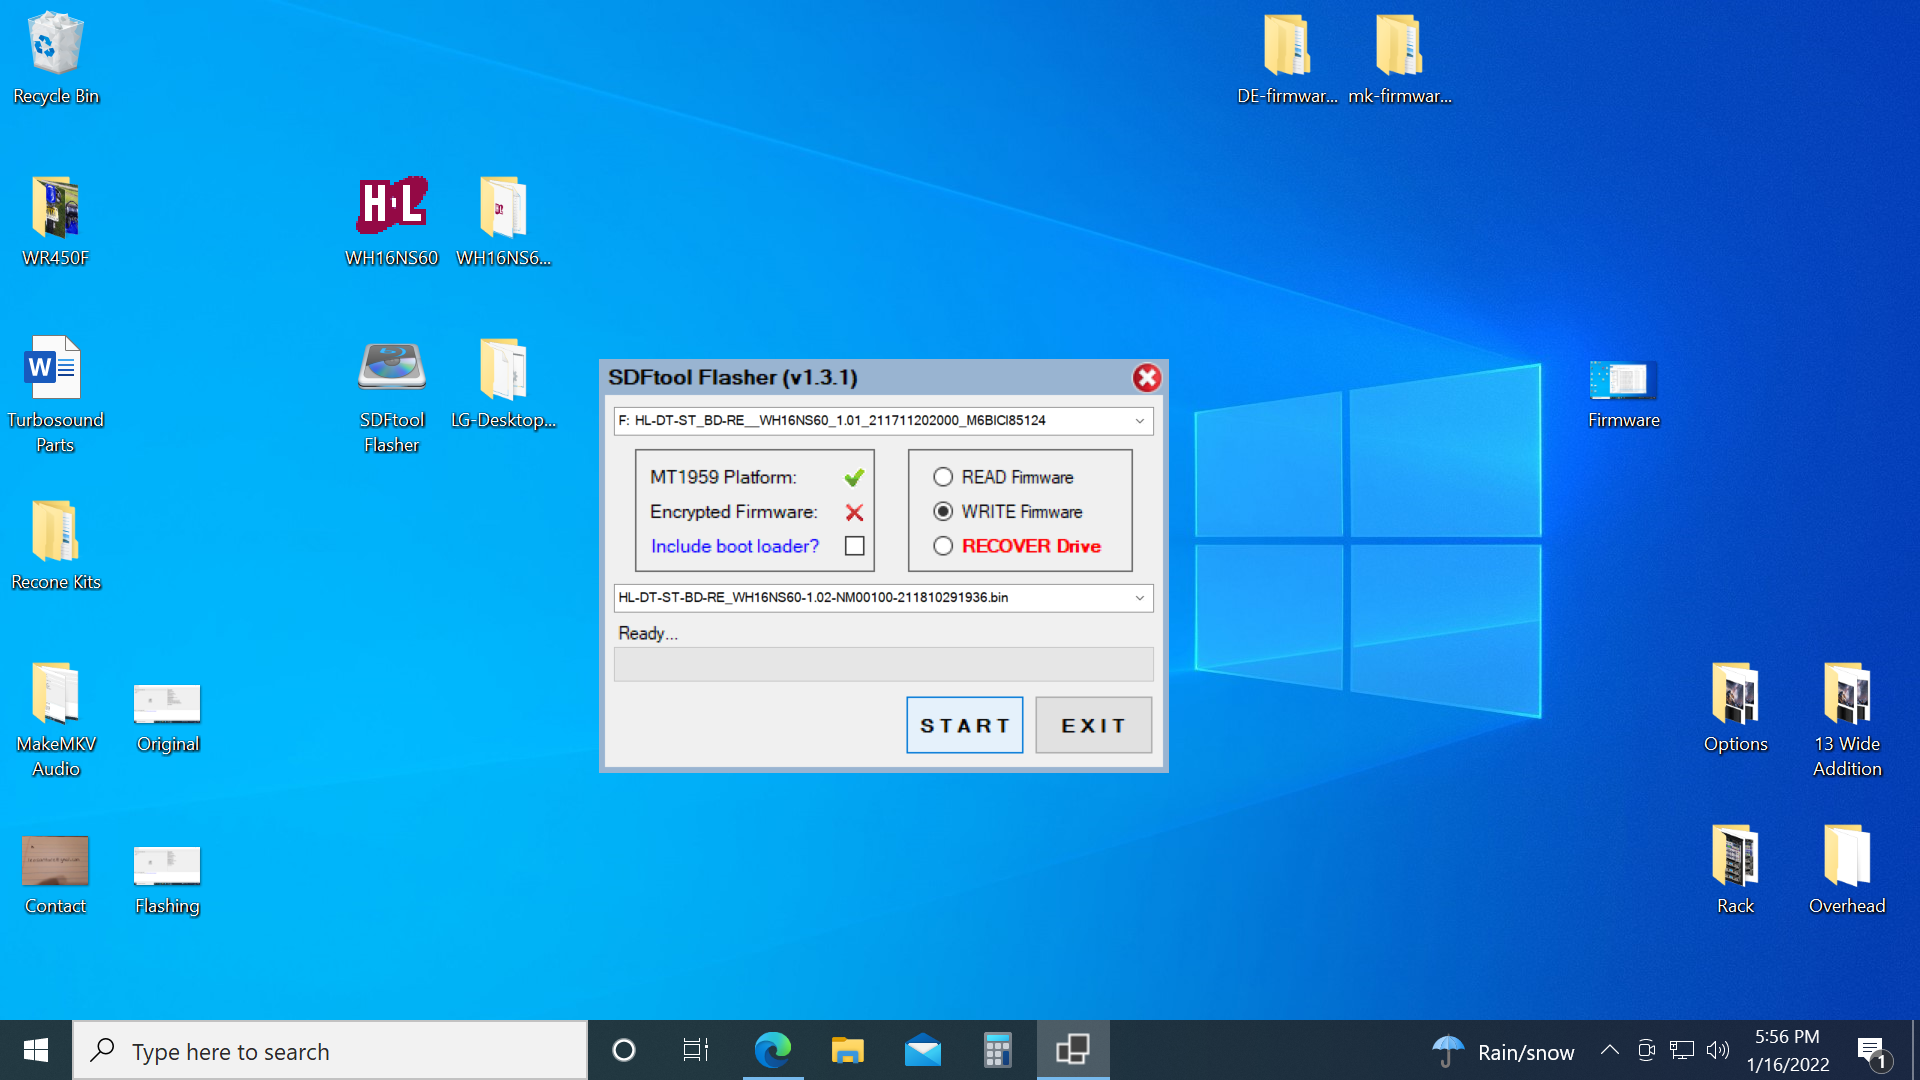Click the Meet Now tray icon
The image size is (1920, 1080).
[x=1646, y=1050]
